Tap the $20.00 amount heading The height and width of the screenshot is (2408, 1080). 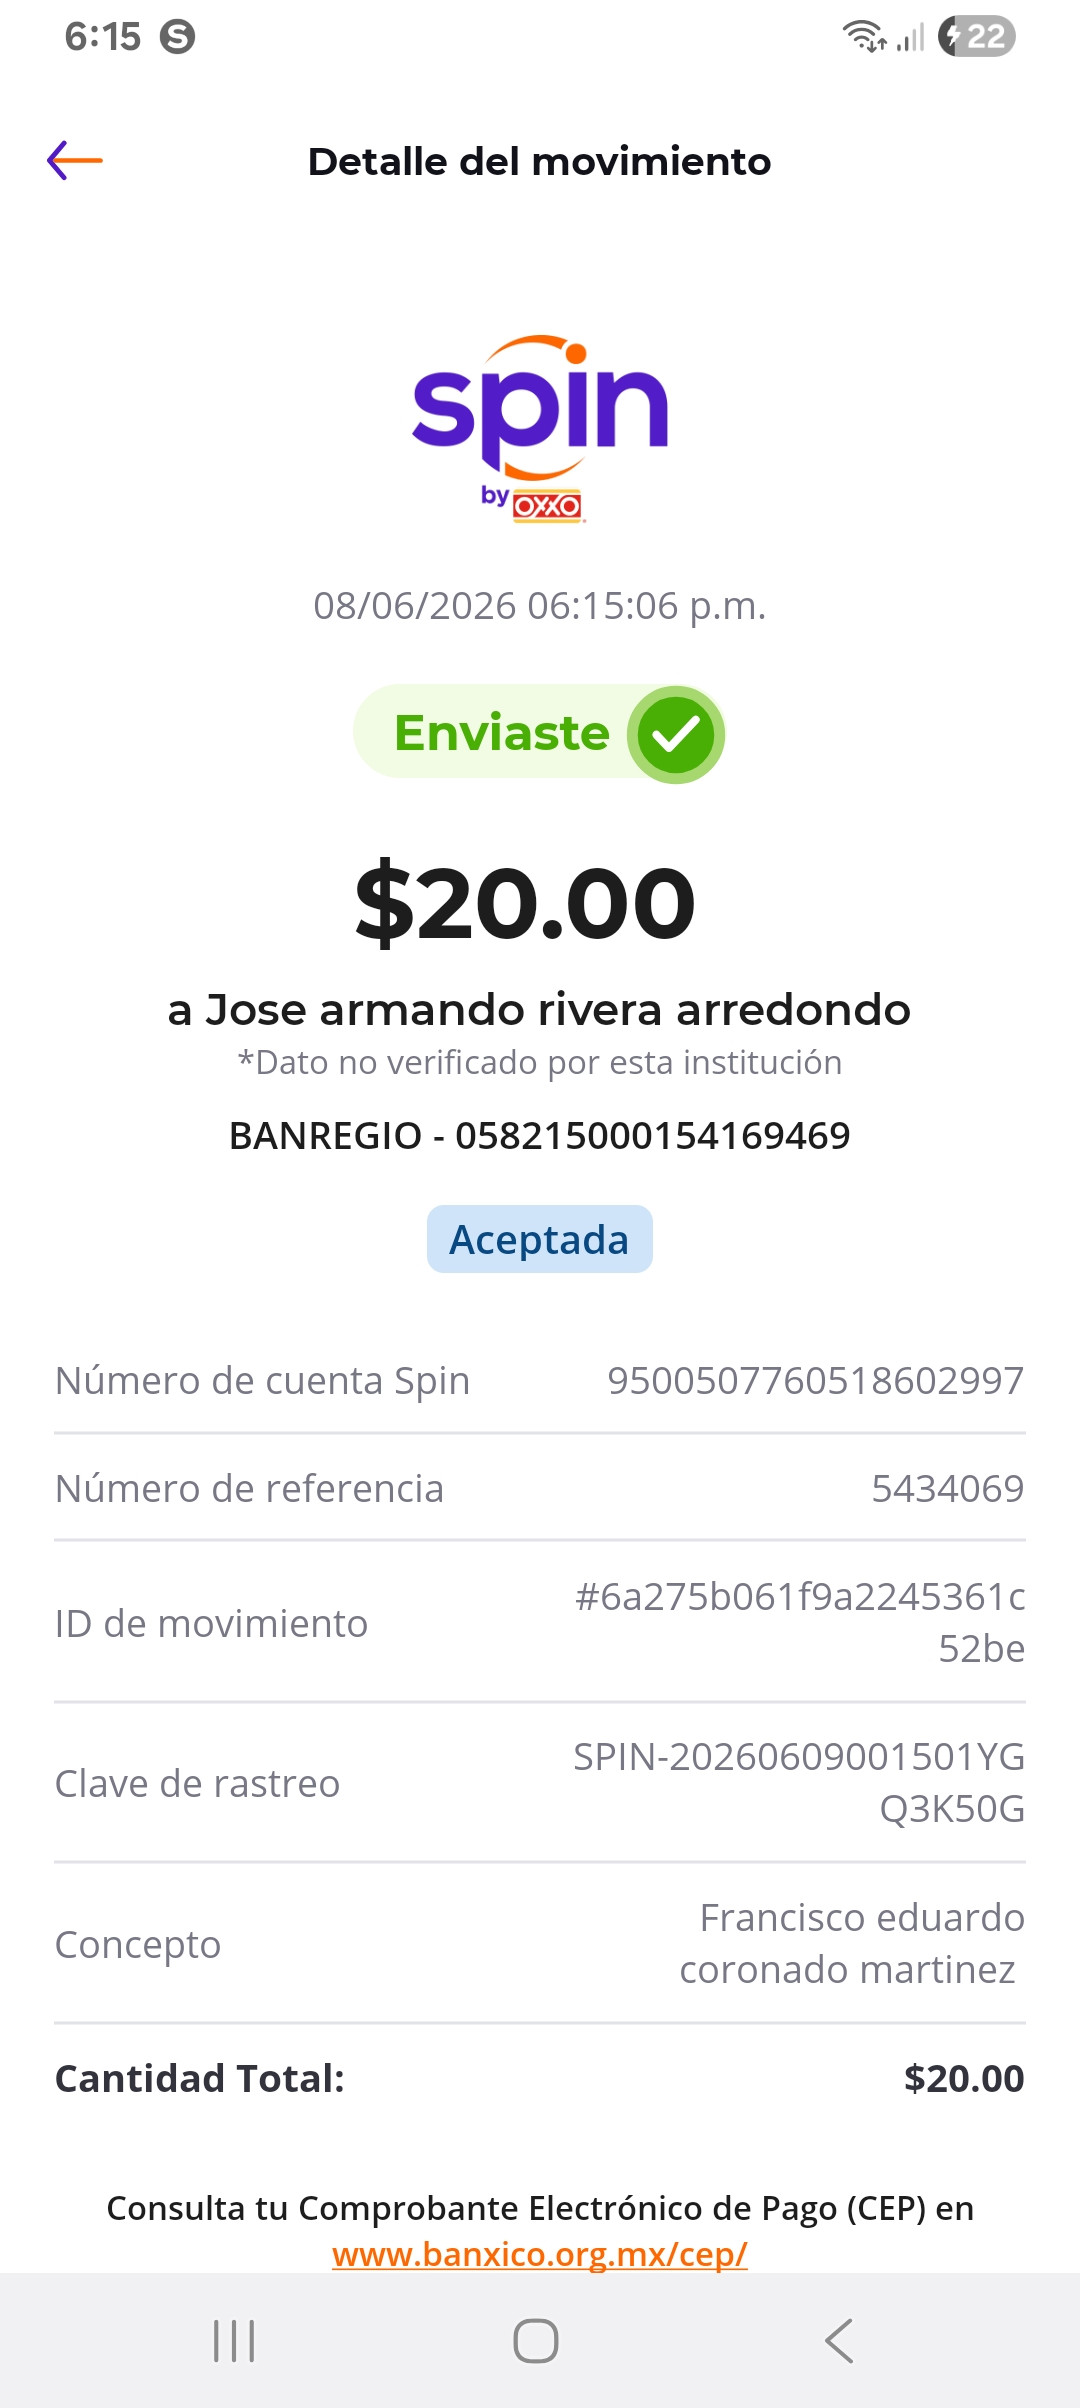[x=526, y=903]
